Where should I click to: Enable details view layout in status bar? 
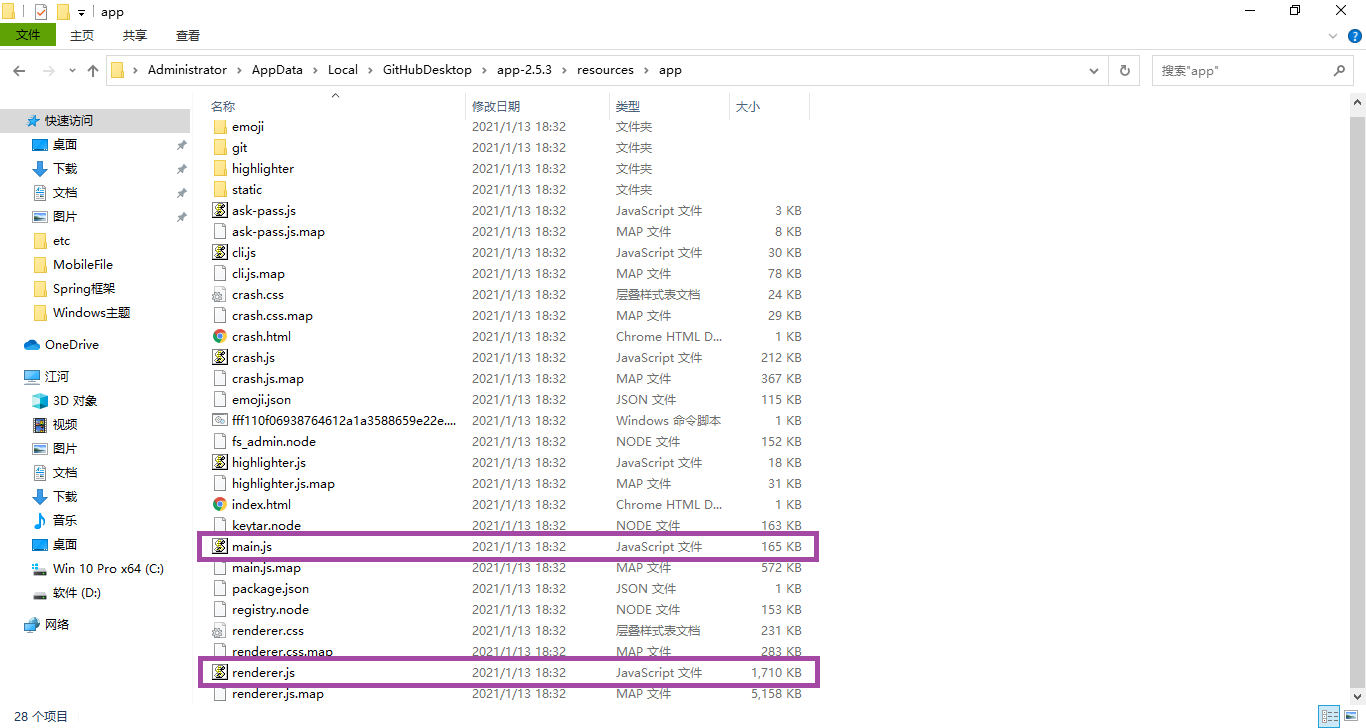[1330, 715]
